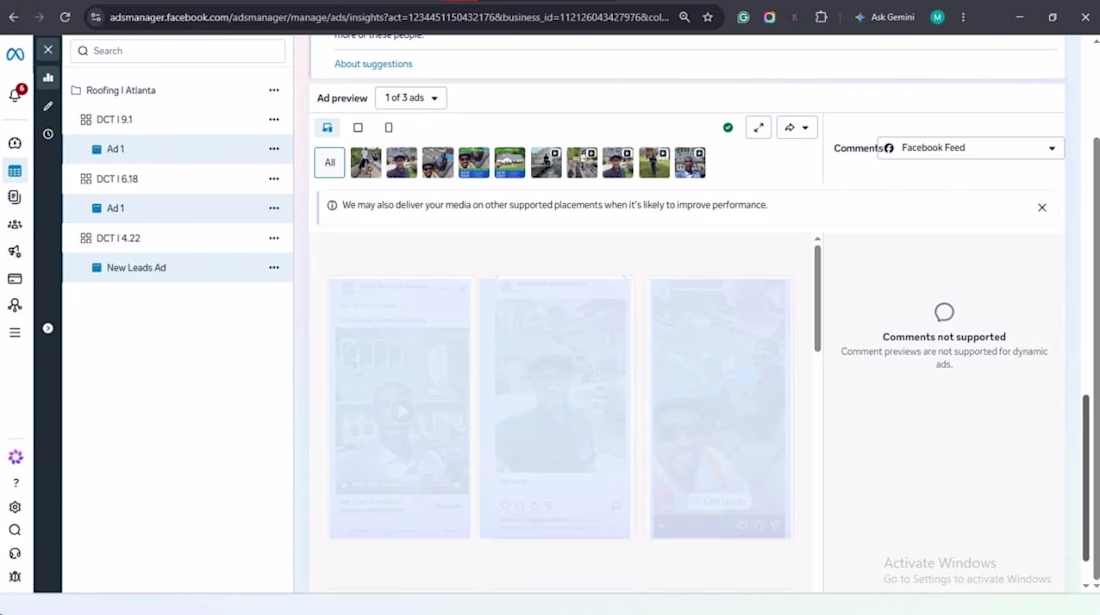Click the bug report icon

pos(15,576)
